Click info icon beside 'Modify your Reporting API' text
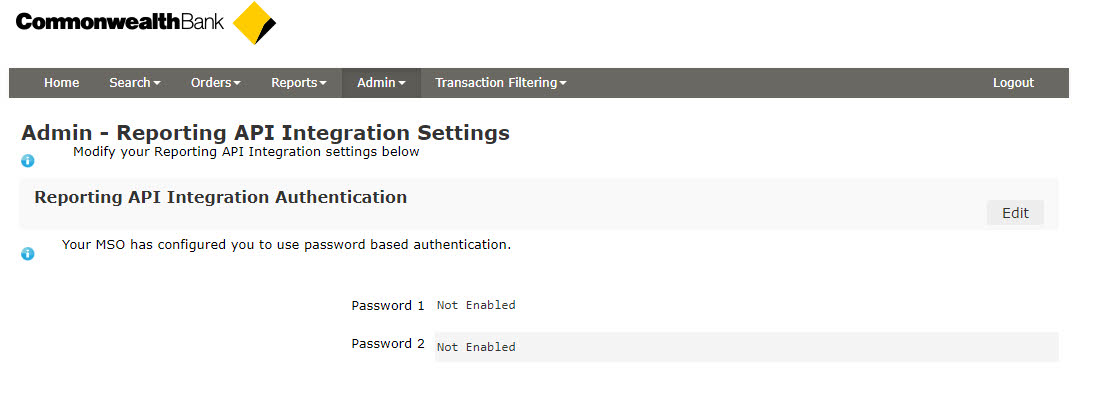1100x417 pixels. pyautogui.click(x=28, y=160)
